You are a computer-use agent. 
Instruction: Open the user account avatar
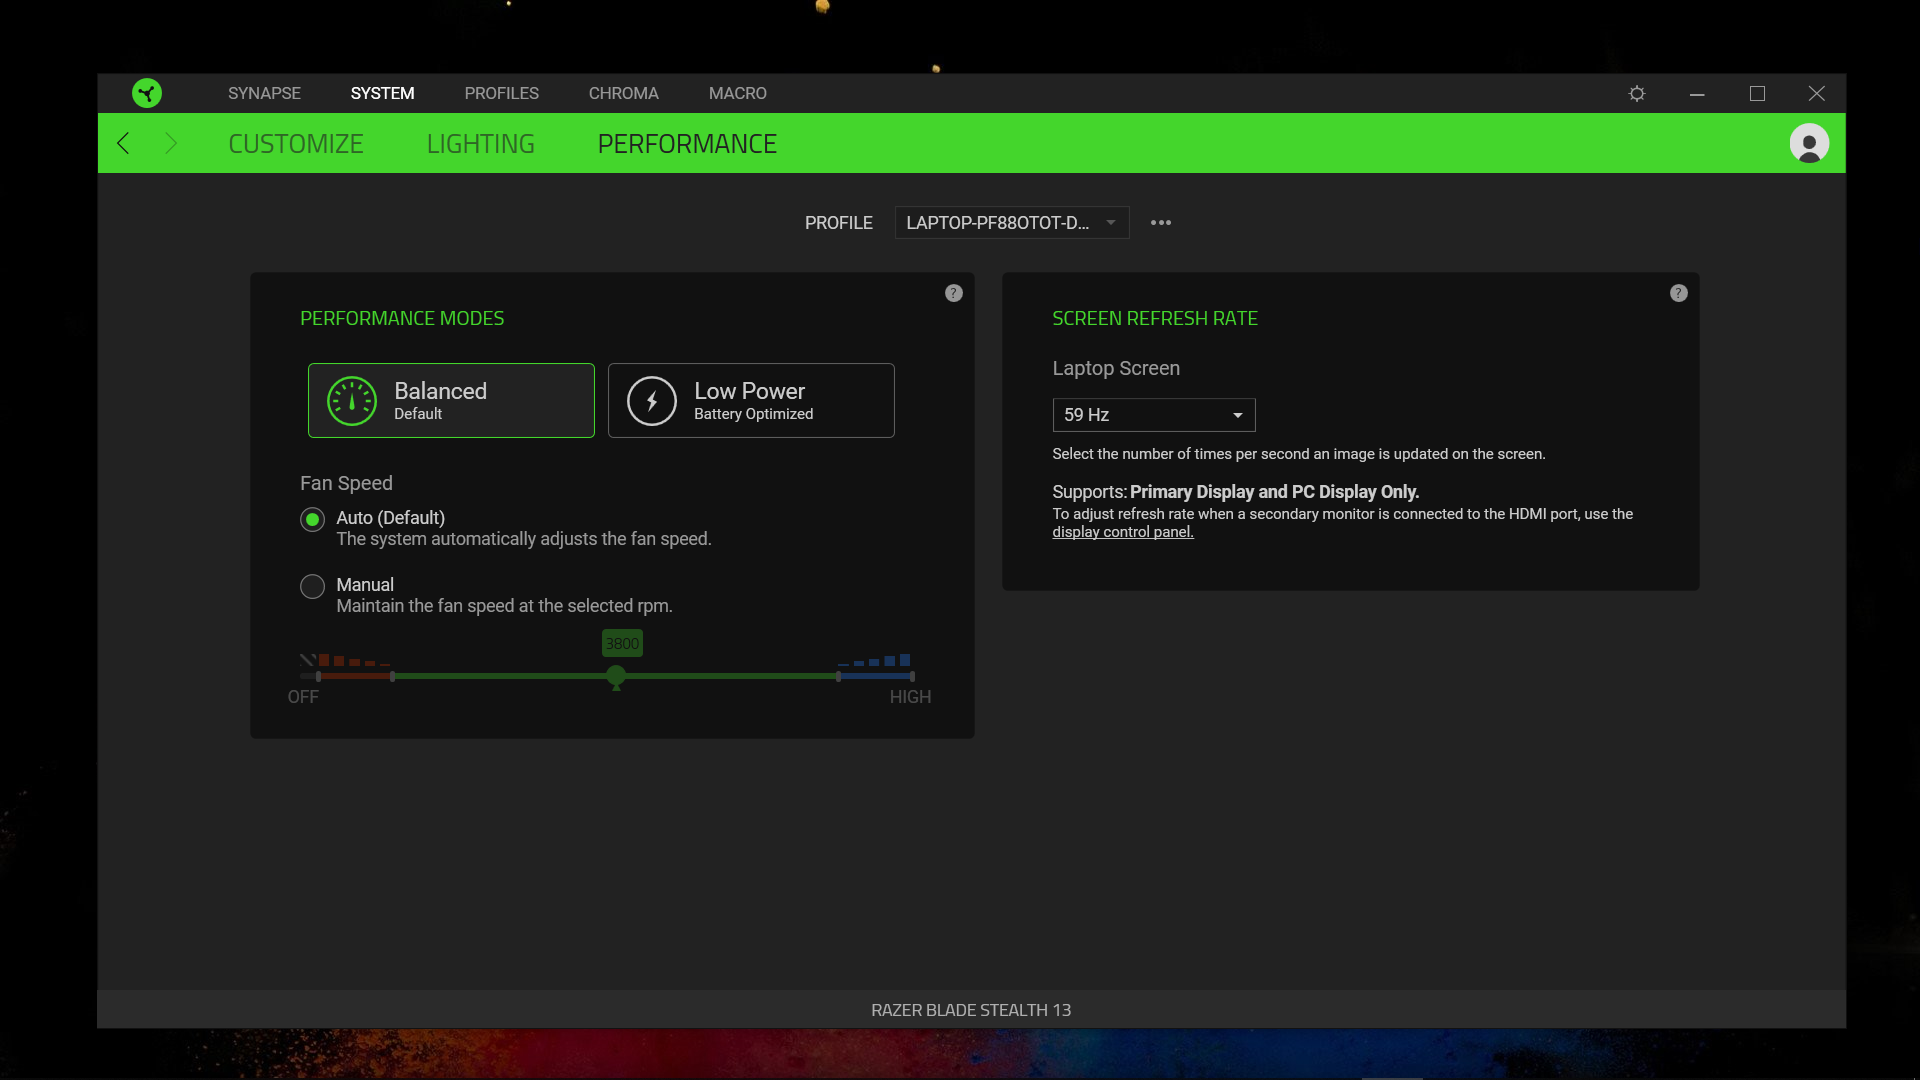(1809, 143)
